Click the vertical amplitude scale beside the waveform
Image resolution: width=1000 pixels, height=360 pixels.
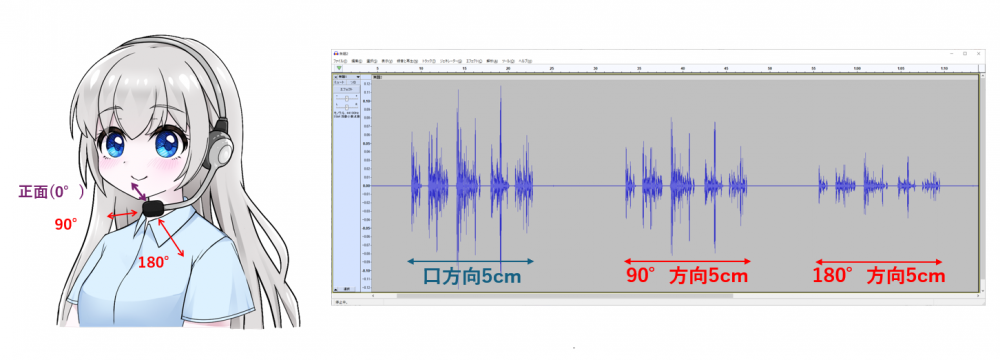(366, 186)
